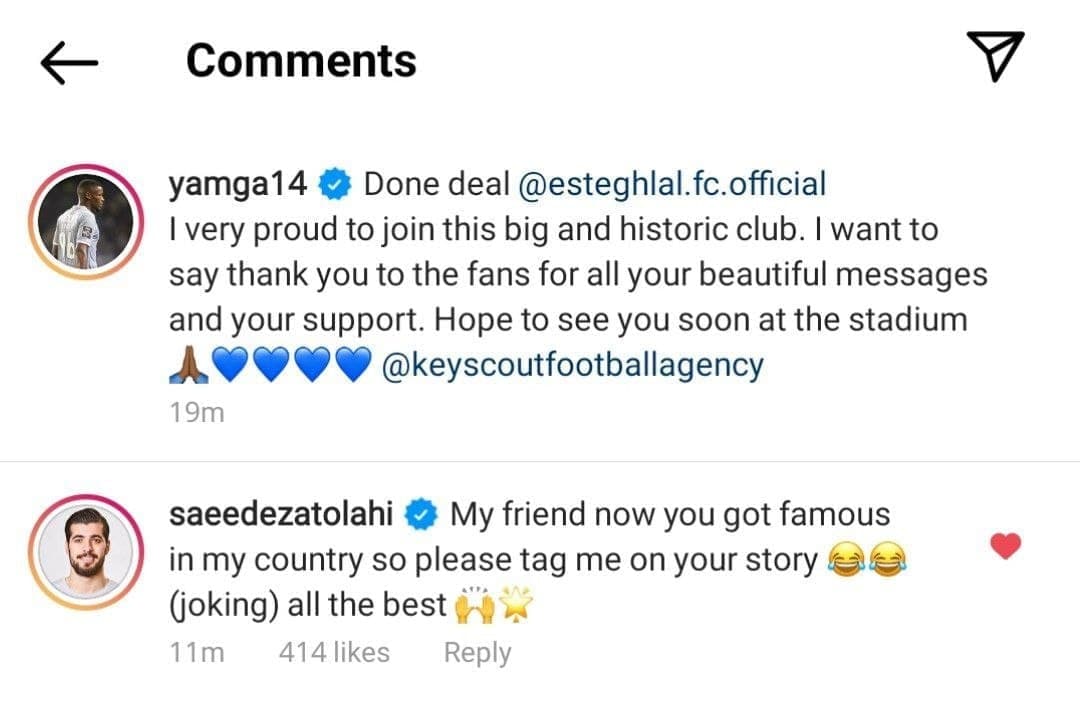The width and height of the screenshot is (1080, 720).
Task: Open yamga14's profile picture
Action: tap(91, 223)
